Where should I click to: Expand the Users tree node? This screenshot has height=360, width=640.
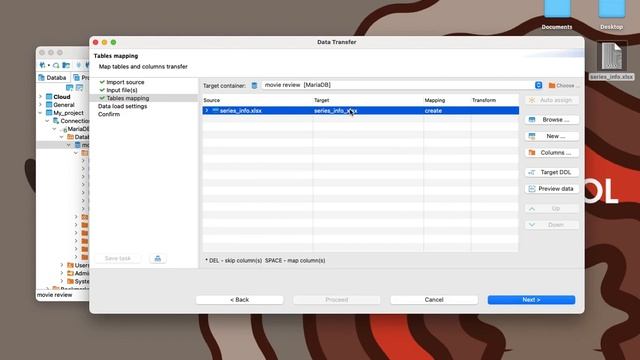pyautogui.click(x=62, y=265)
